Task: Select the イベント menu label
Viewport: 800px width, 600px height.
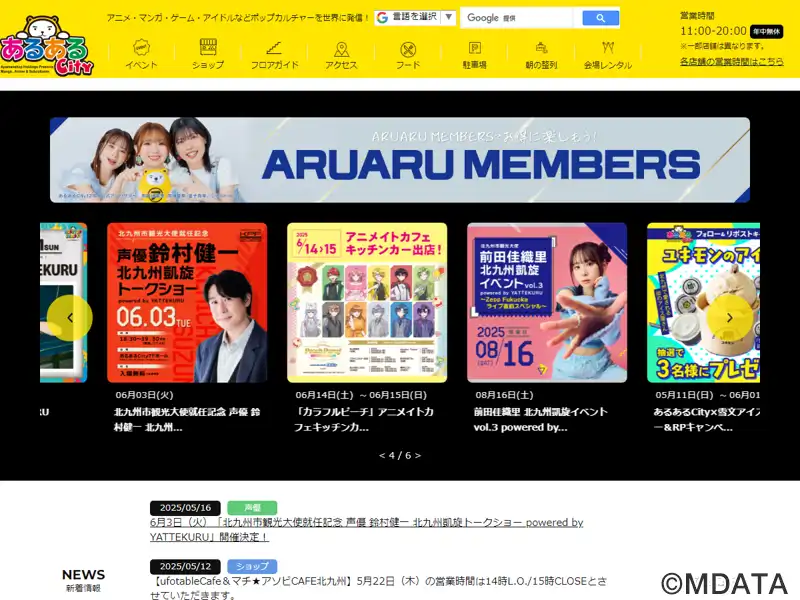Action: (141, 65)
